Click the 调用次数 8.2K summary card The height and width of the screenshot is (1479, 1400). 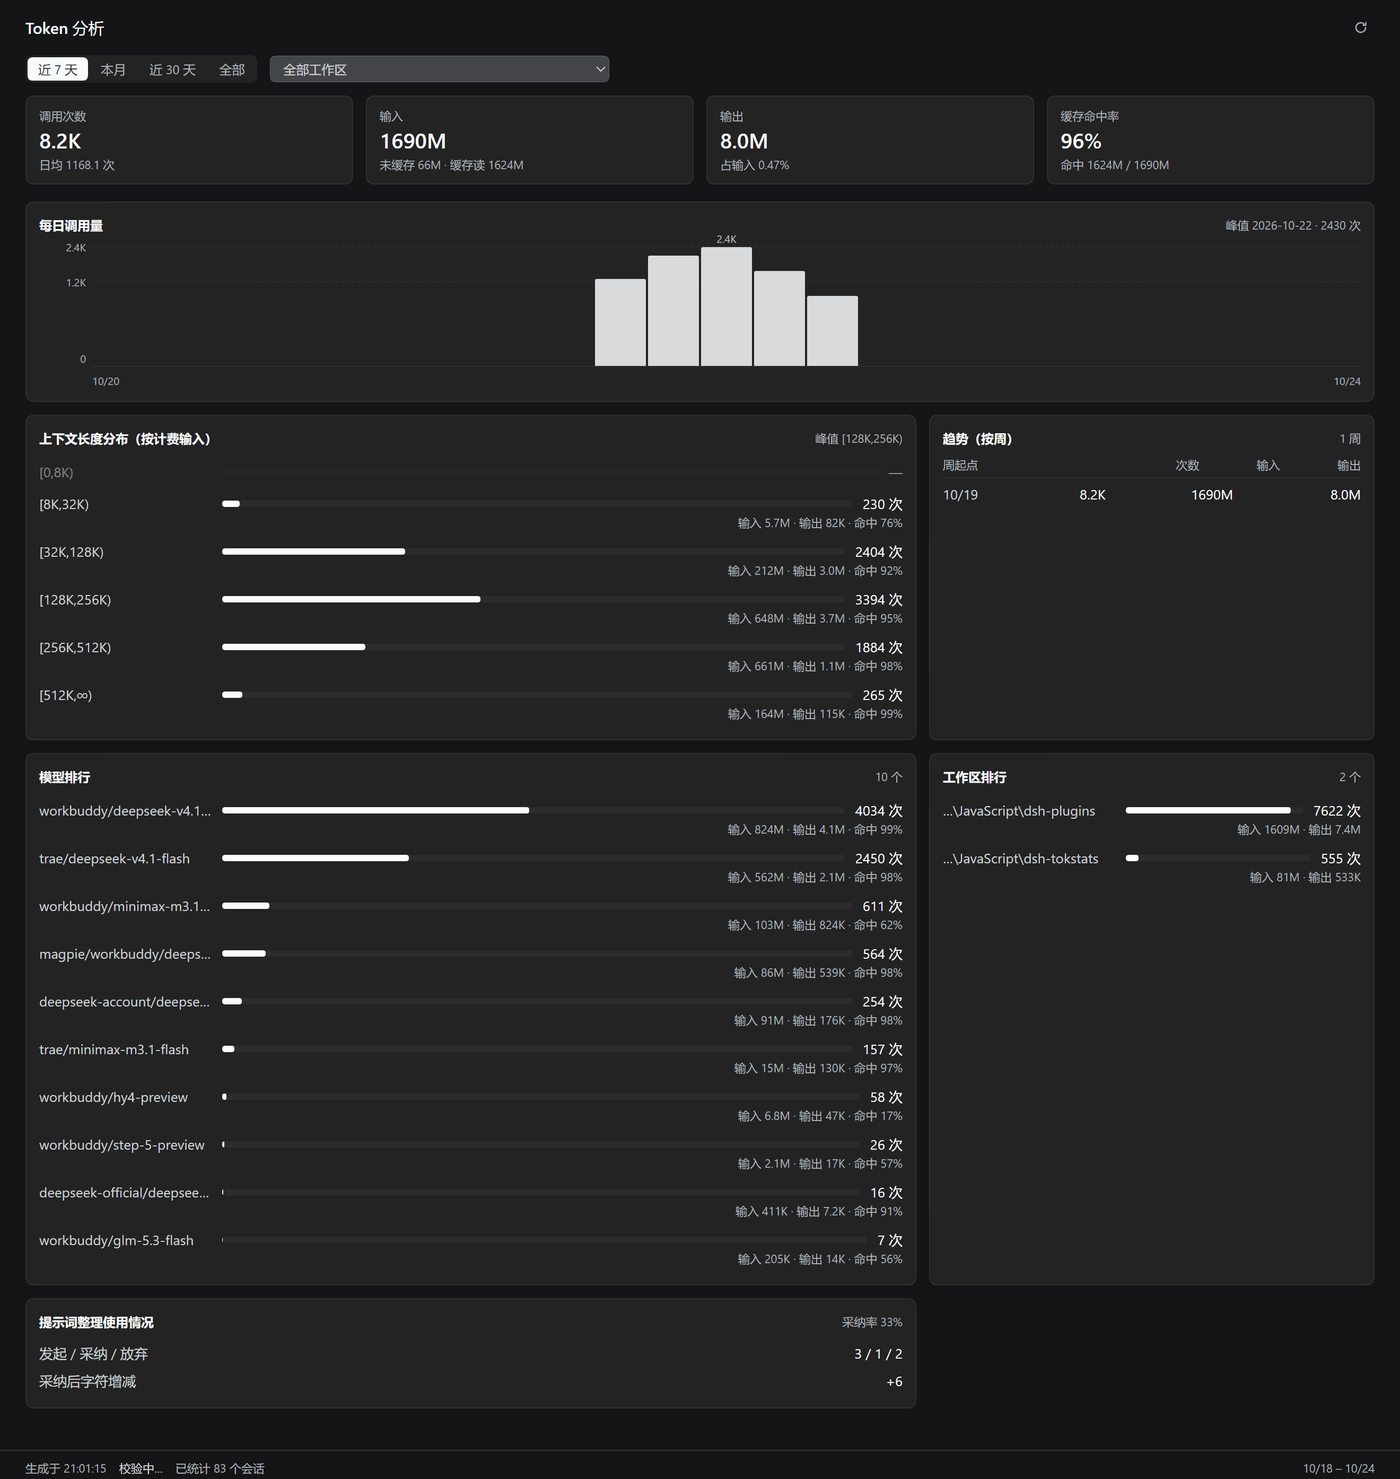(x=189, y=140)
